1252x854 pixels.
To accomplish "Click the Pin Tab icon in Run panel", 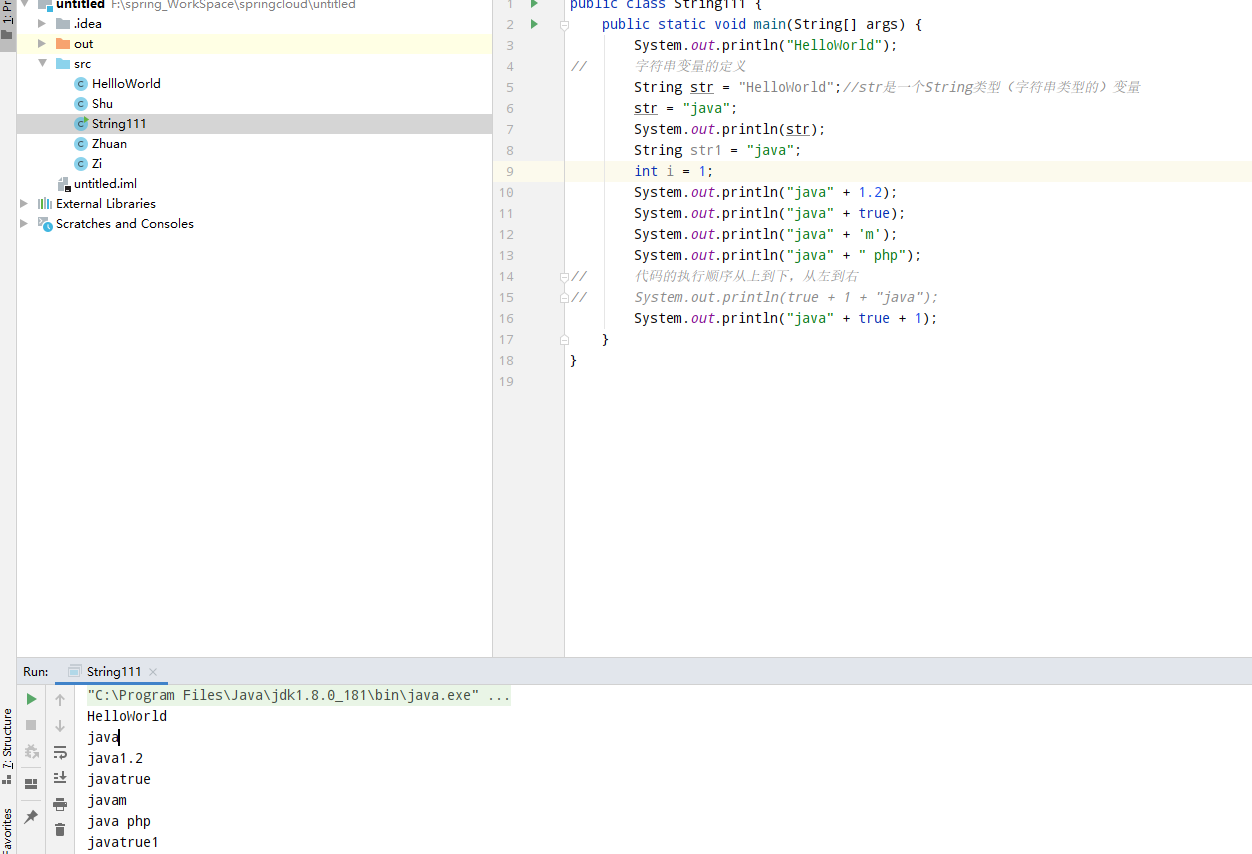I will click(31, 817).
